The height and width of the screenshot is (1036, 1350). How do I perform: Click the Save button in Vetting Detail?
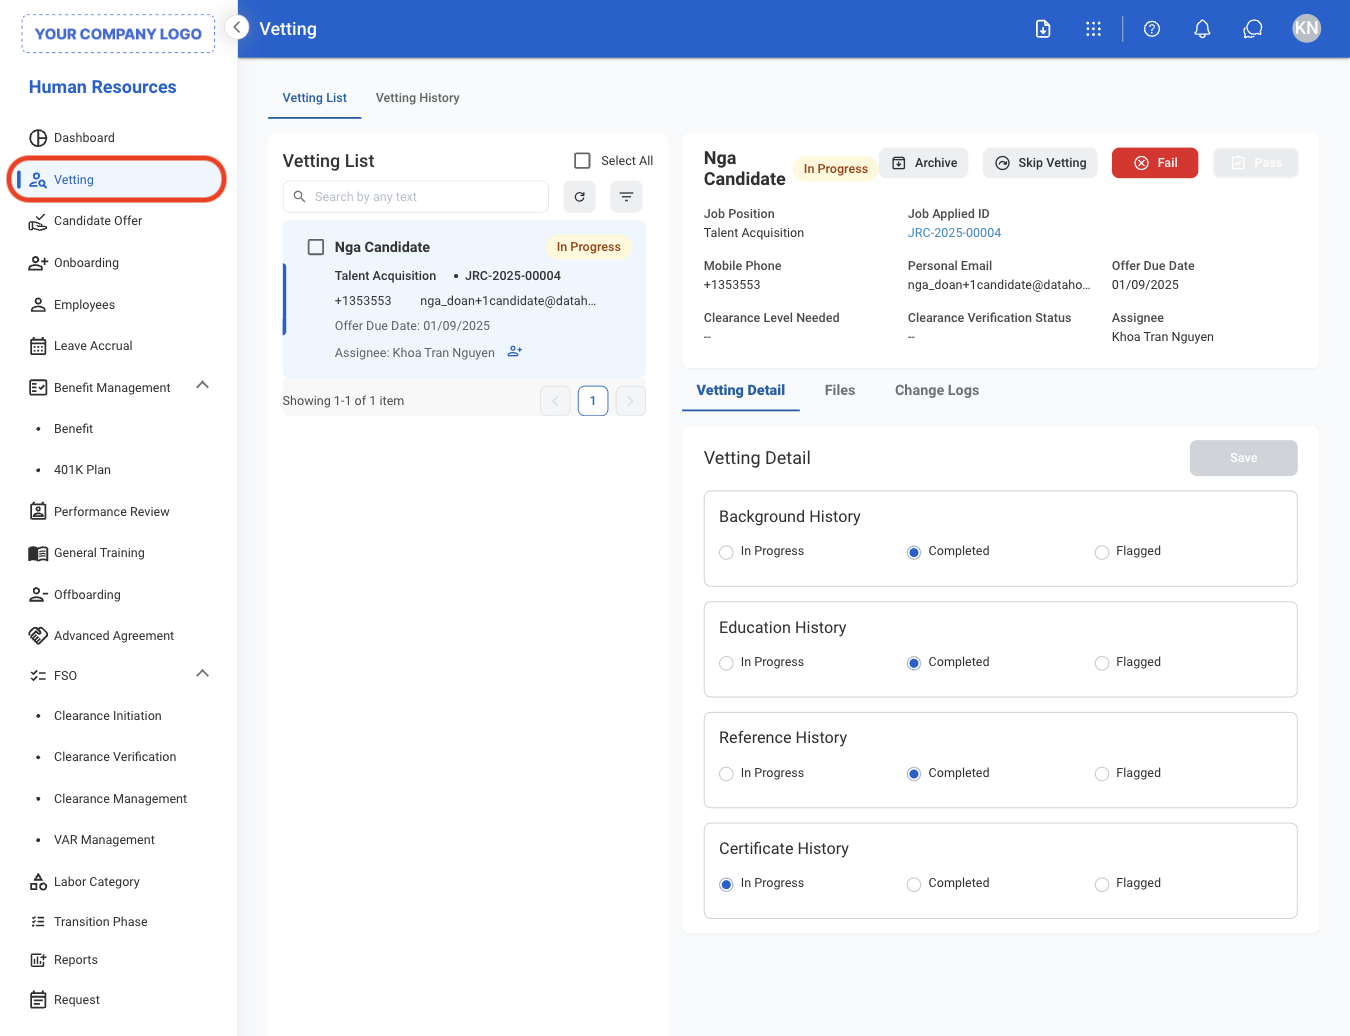click(1244, 458)
